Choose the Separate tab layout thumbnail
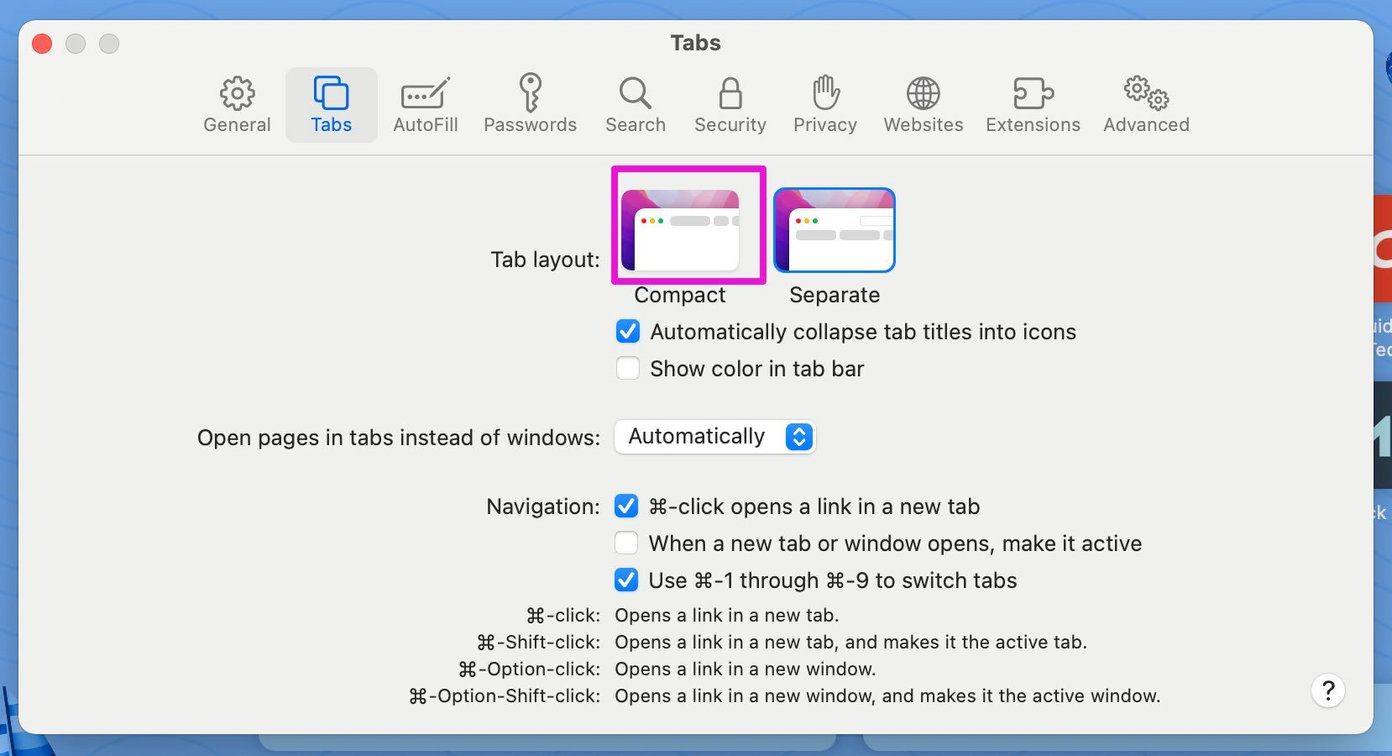This screenshot has height=756, width=1392. [834, 231]
